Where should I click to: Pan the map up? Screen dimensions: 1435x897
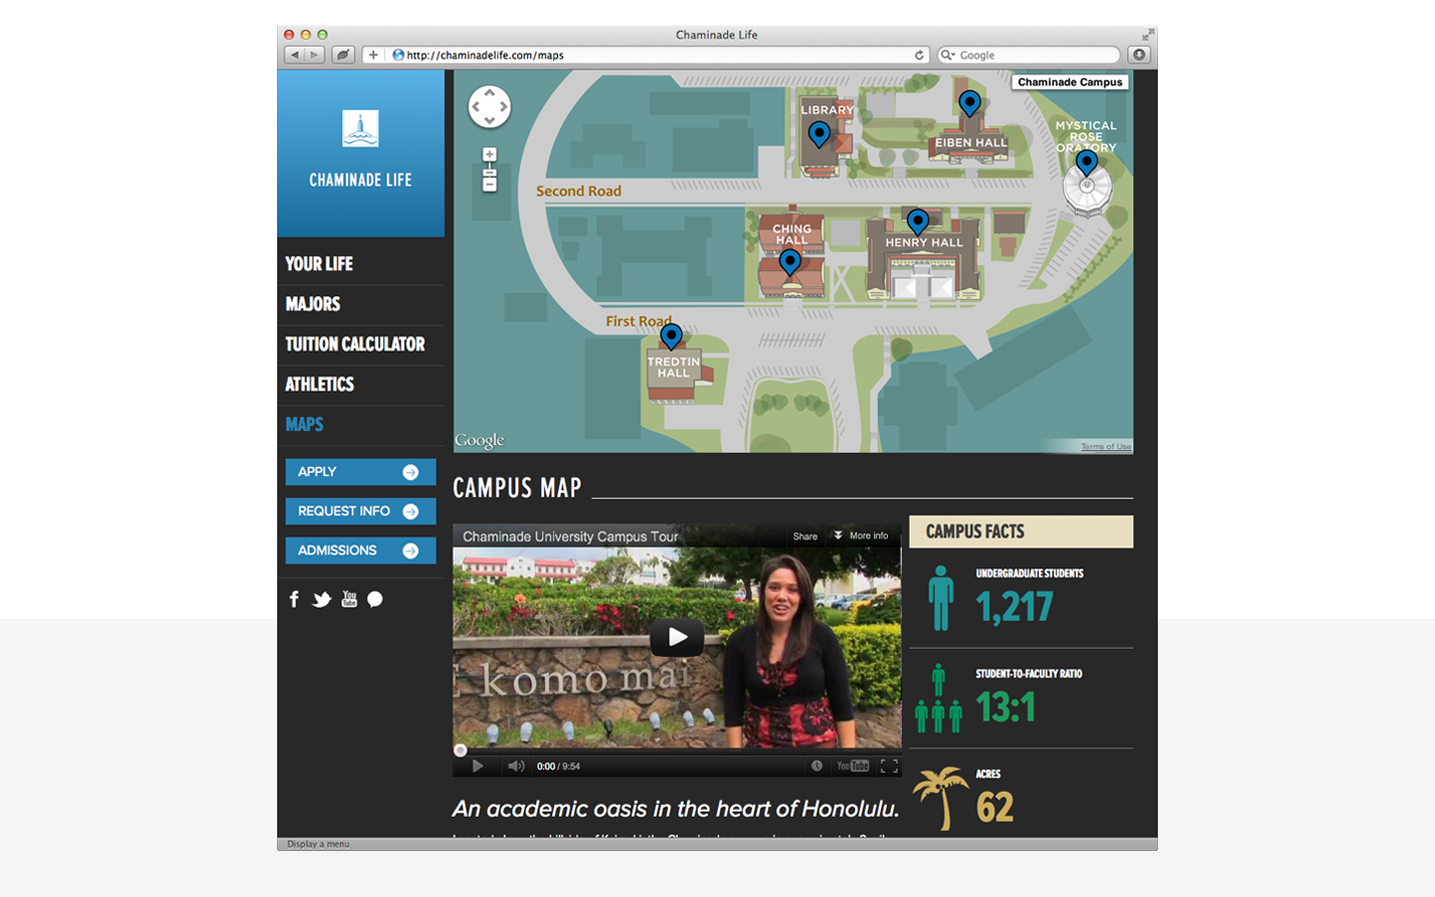tap(490, 94)
